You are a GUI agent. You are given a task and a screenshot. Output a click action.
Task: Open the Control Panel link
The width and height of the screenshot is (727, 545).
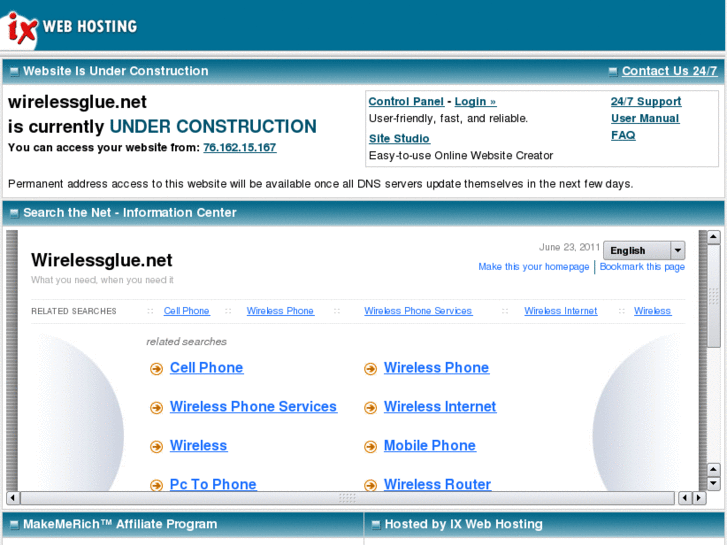coord(406,102)
